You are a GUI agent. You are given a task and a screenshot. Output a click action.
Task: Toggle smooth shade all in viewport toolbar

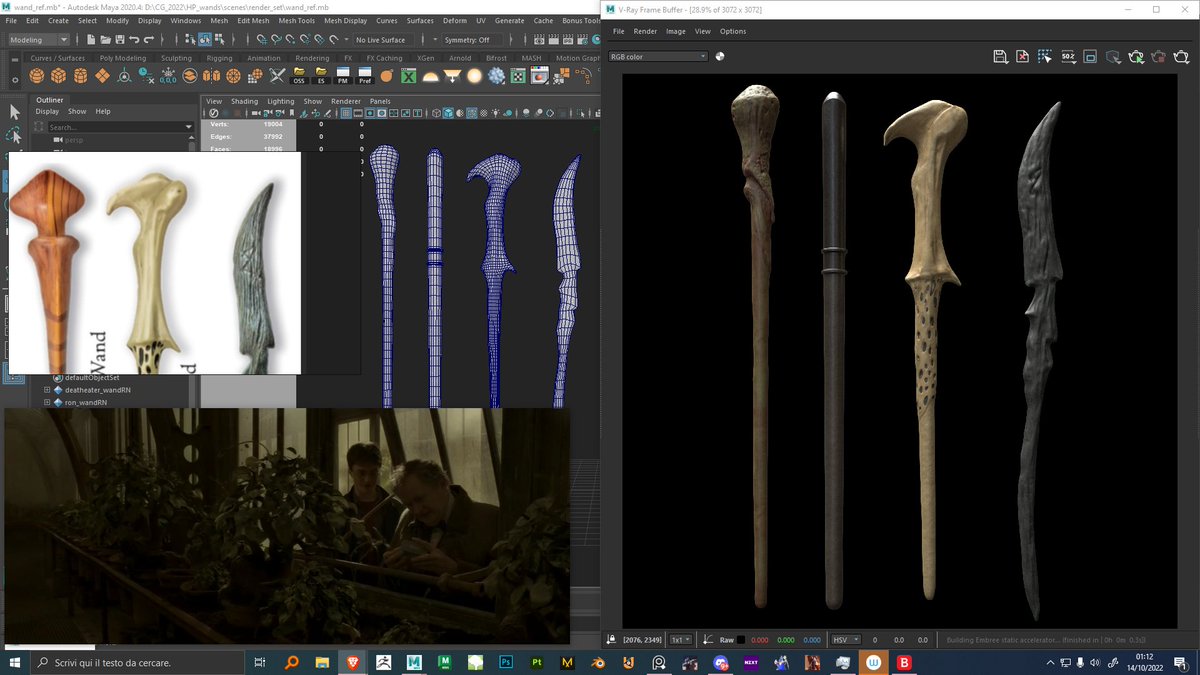pyautogui.click(x=448, y=114)
